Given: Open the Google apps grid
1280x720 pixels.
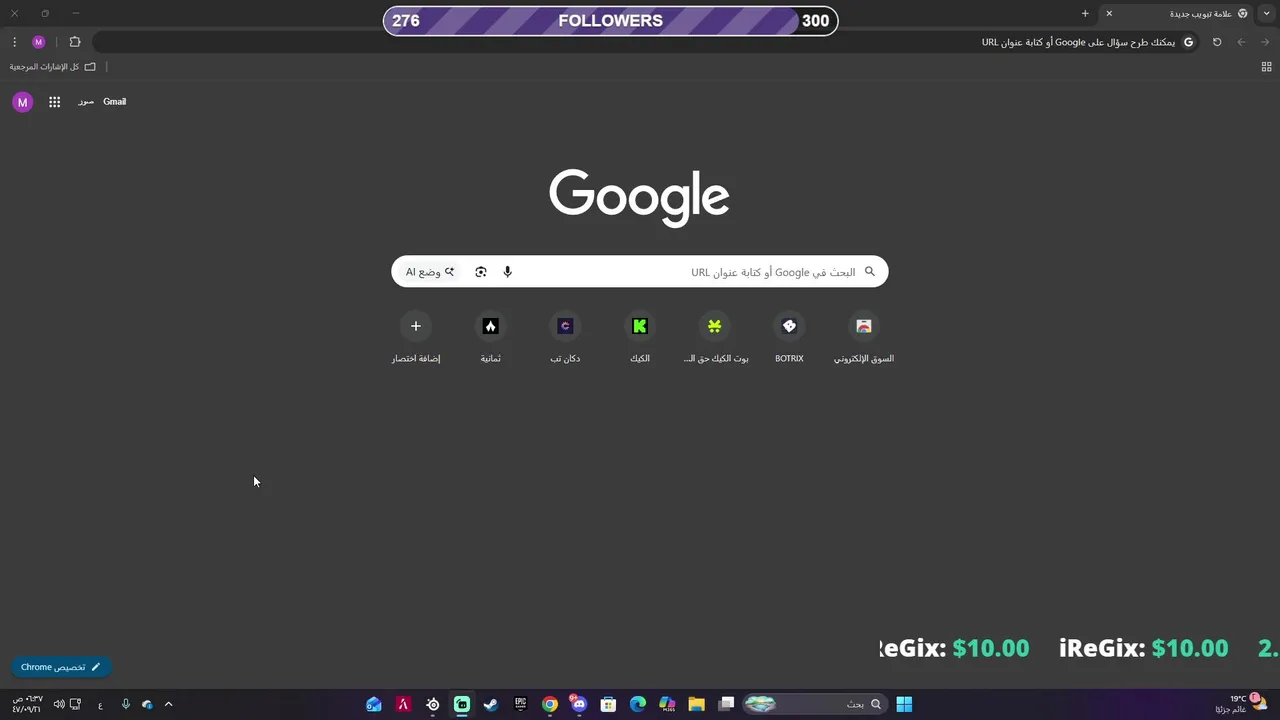Looking at the screenshot, I should 55,102.
